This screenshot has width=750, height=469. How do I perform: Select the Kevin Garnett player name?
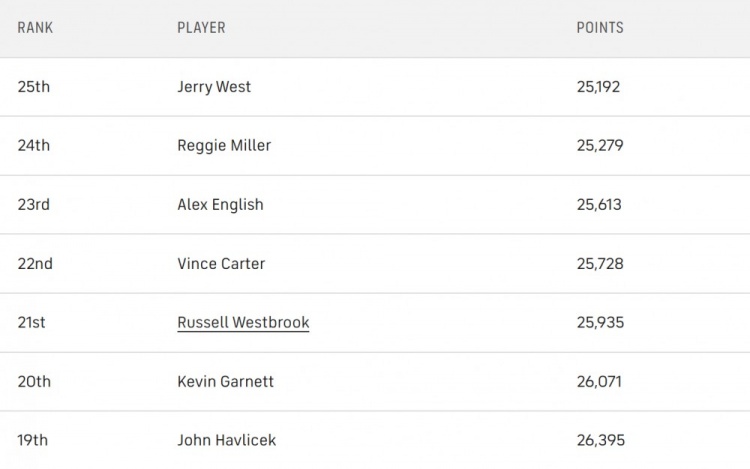225,381
